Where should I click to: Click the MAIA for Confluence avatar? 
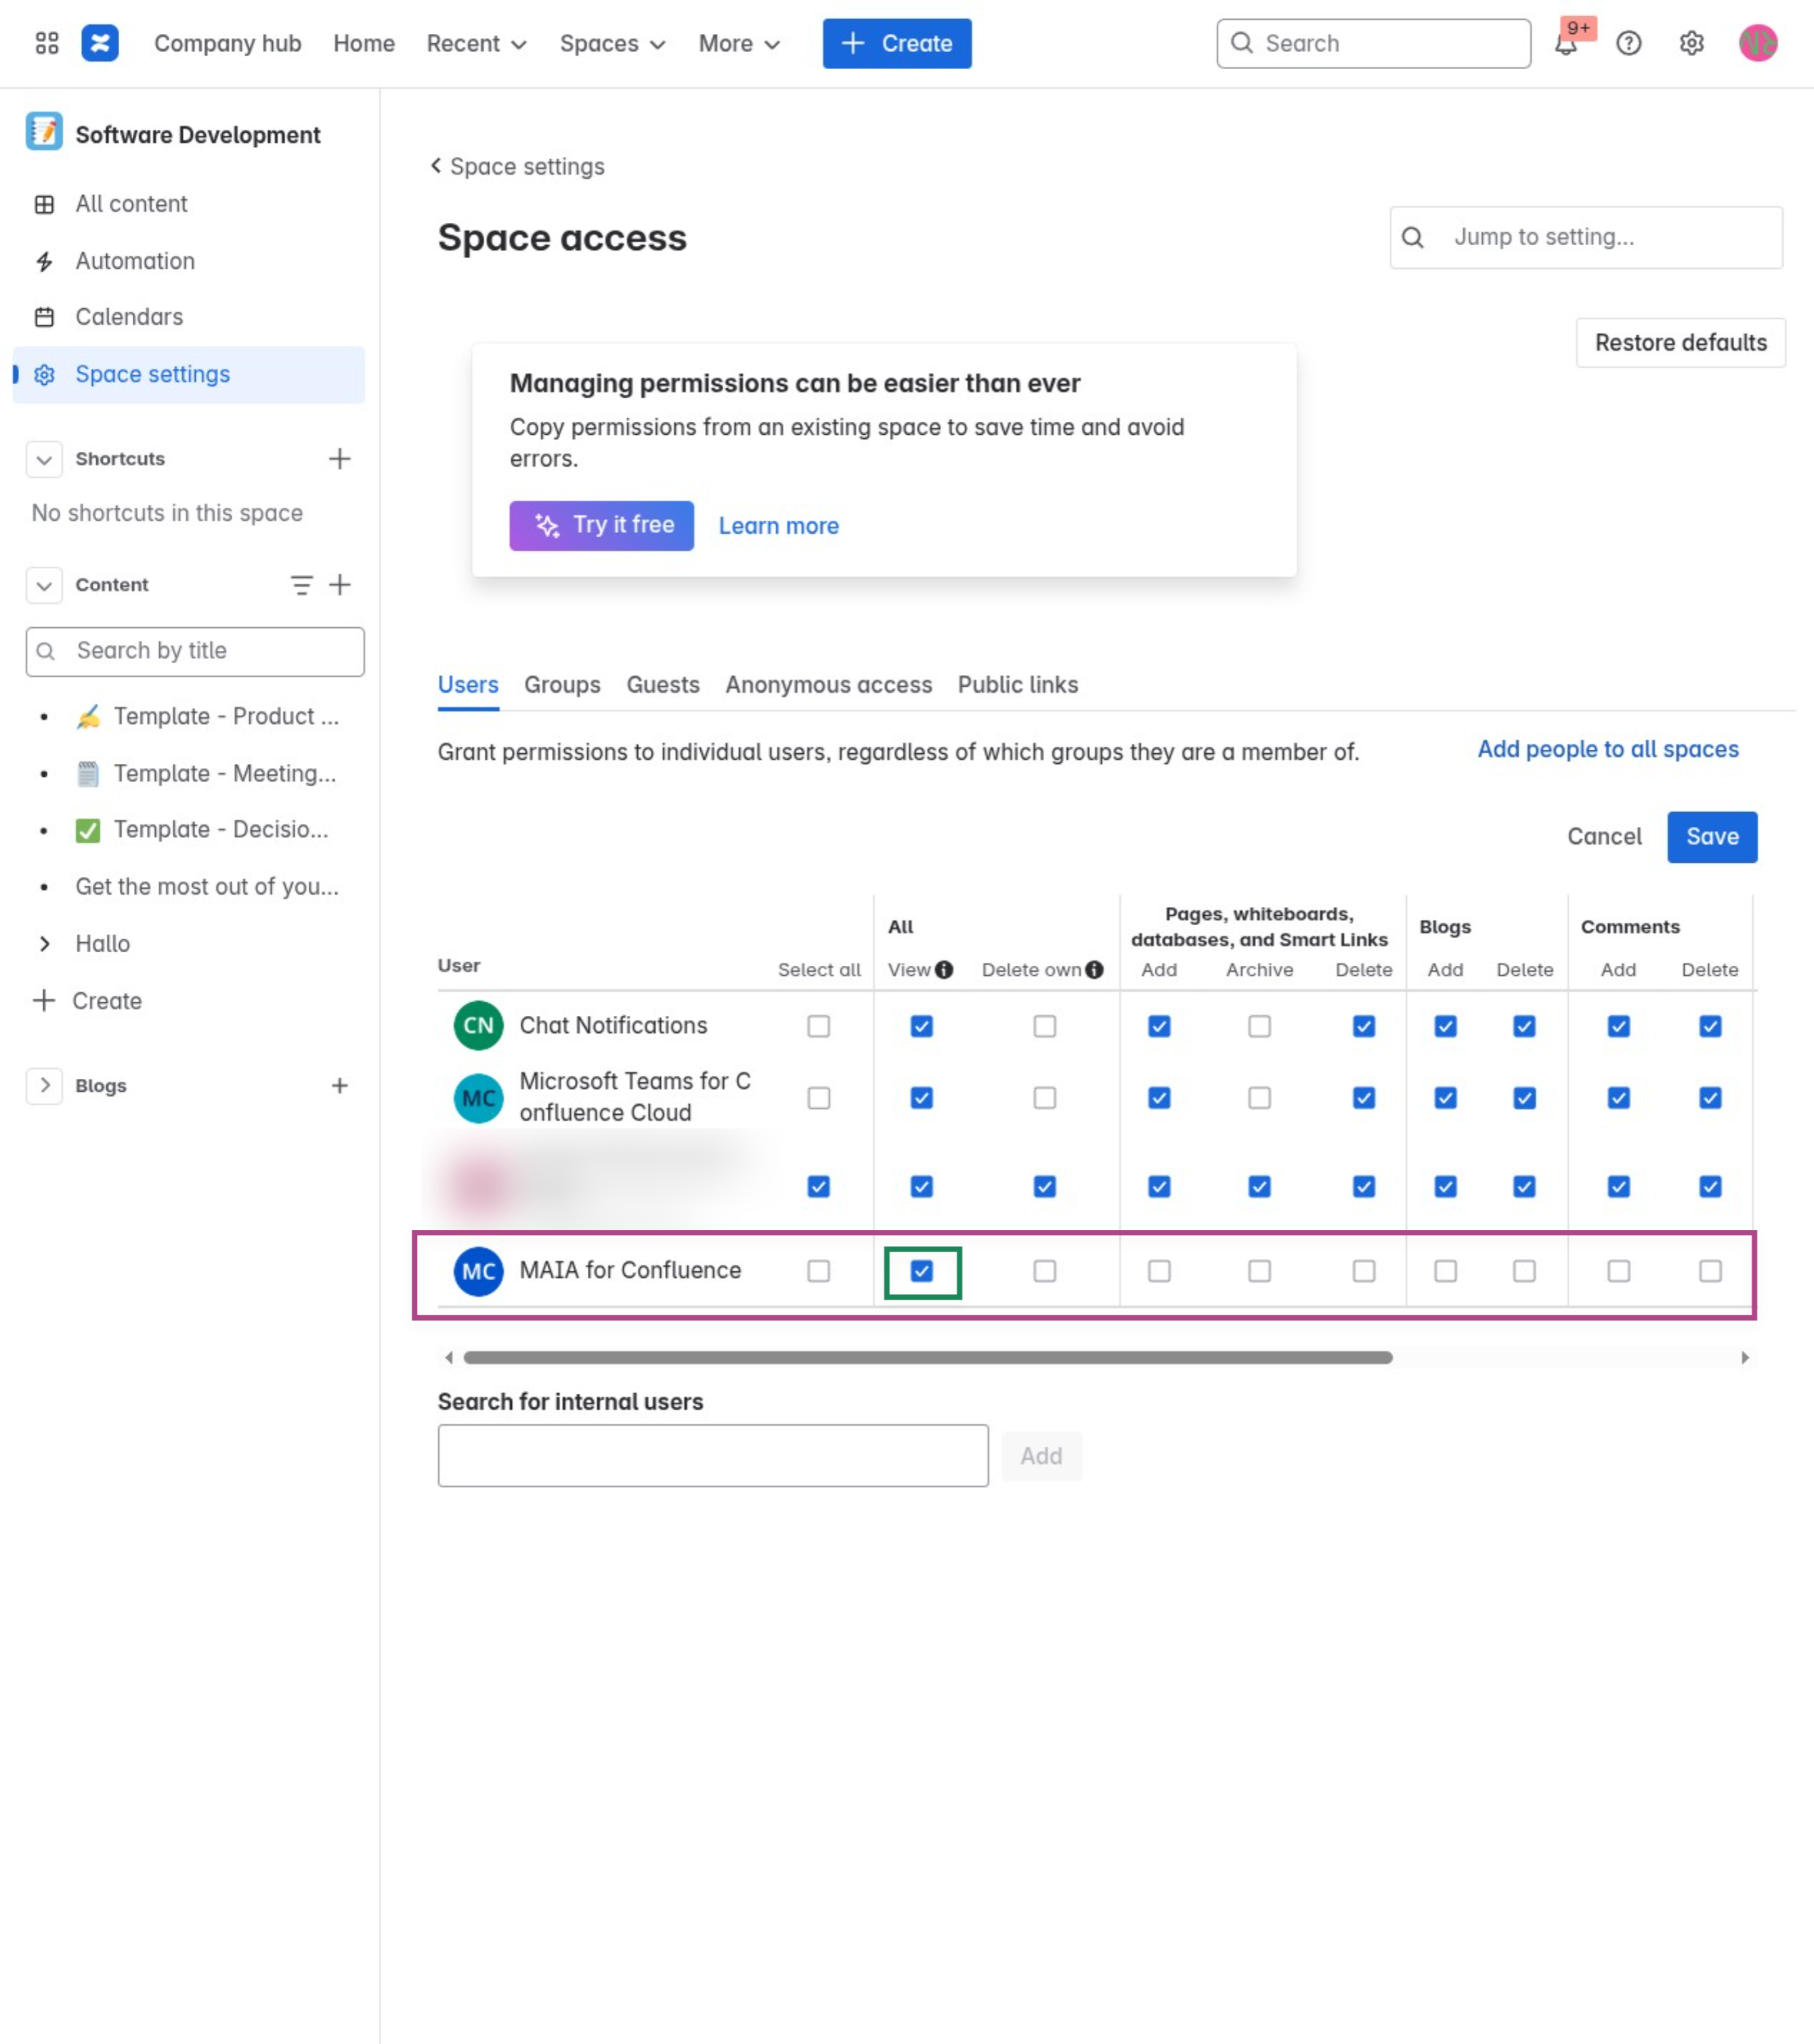tap(479, 1271)
